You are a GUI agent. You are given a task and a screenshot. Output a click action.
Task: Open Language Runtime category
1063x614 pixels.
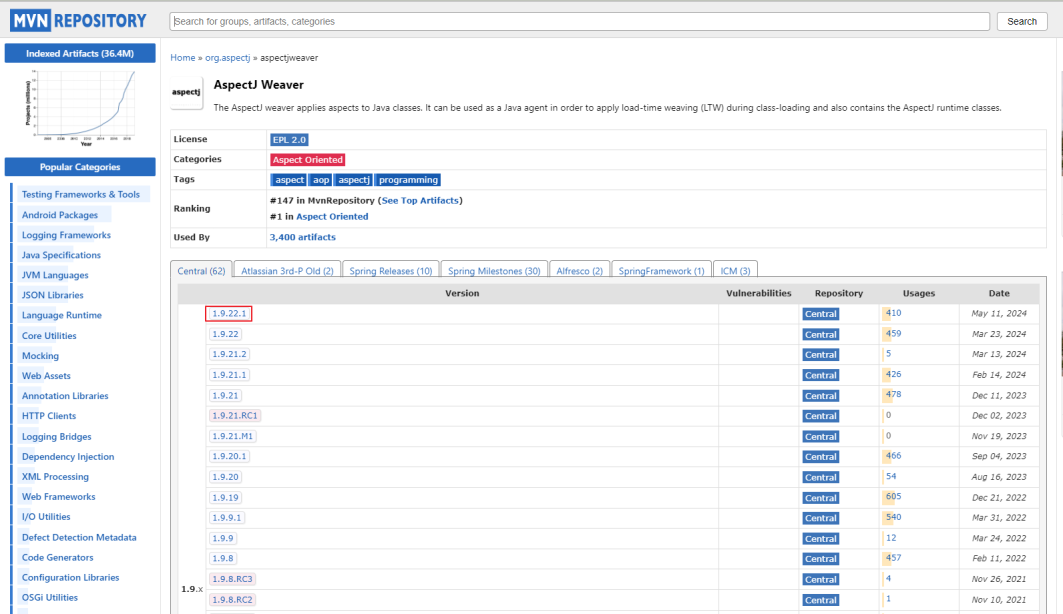click(62, 315)
